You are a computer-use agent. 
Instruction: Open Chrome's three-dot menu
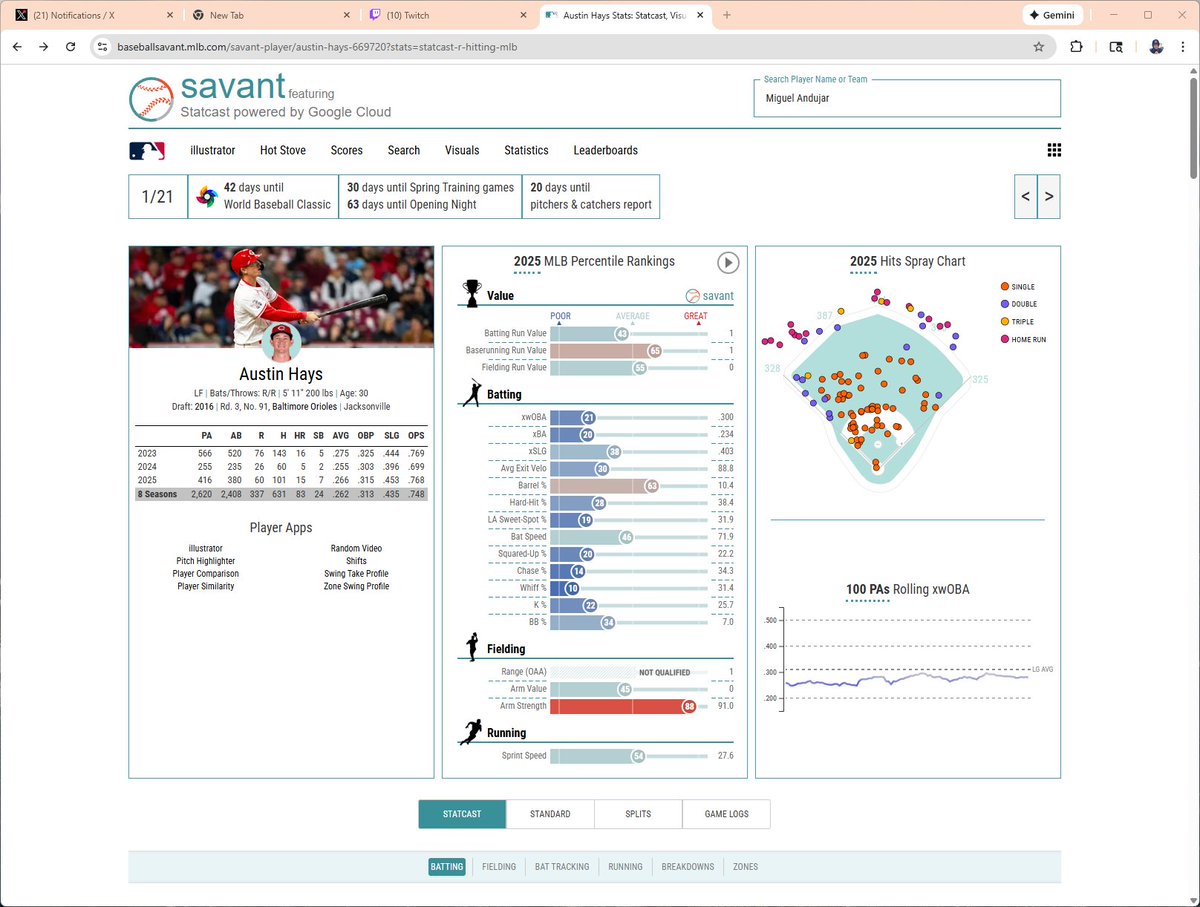pyautogui.click(x=1183, y=47)
